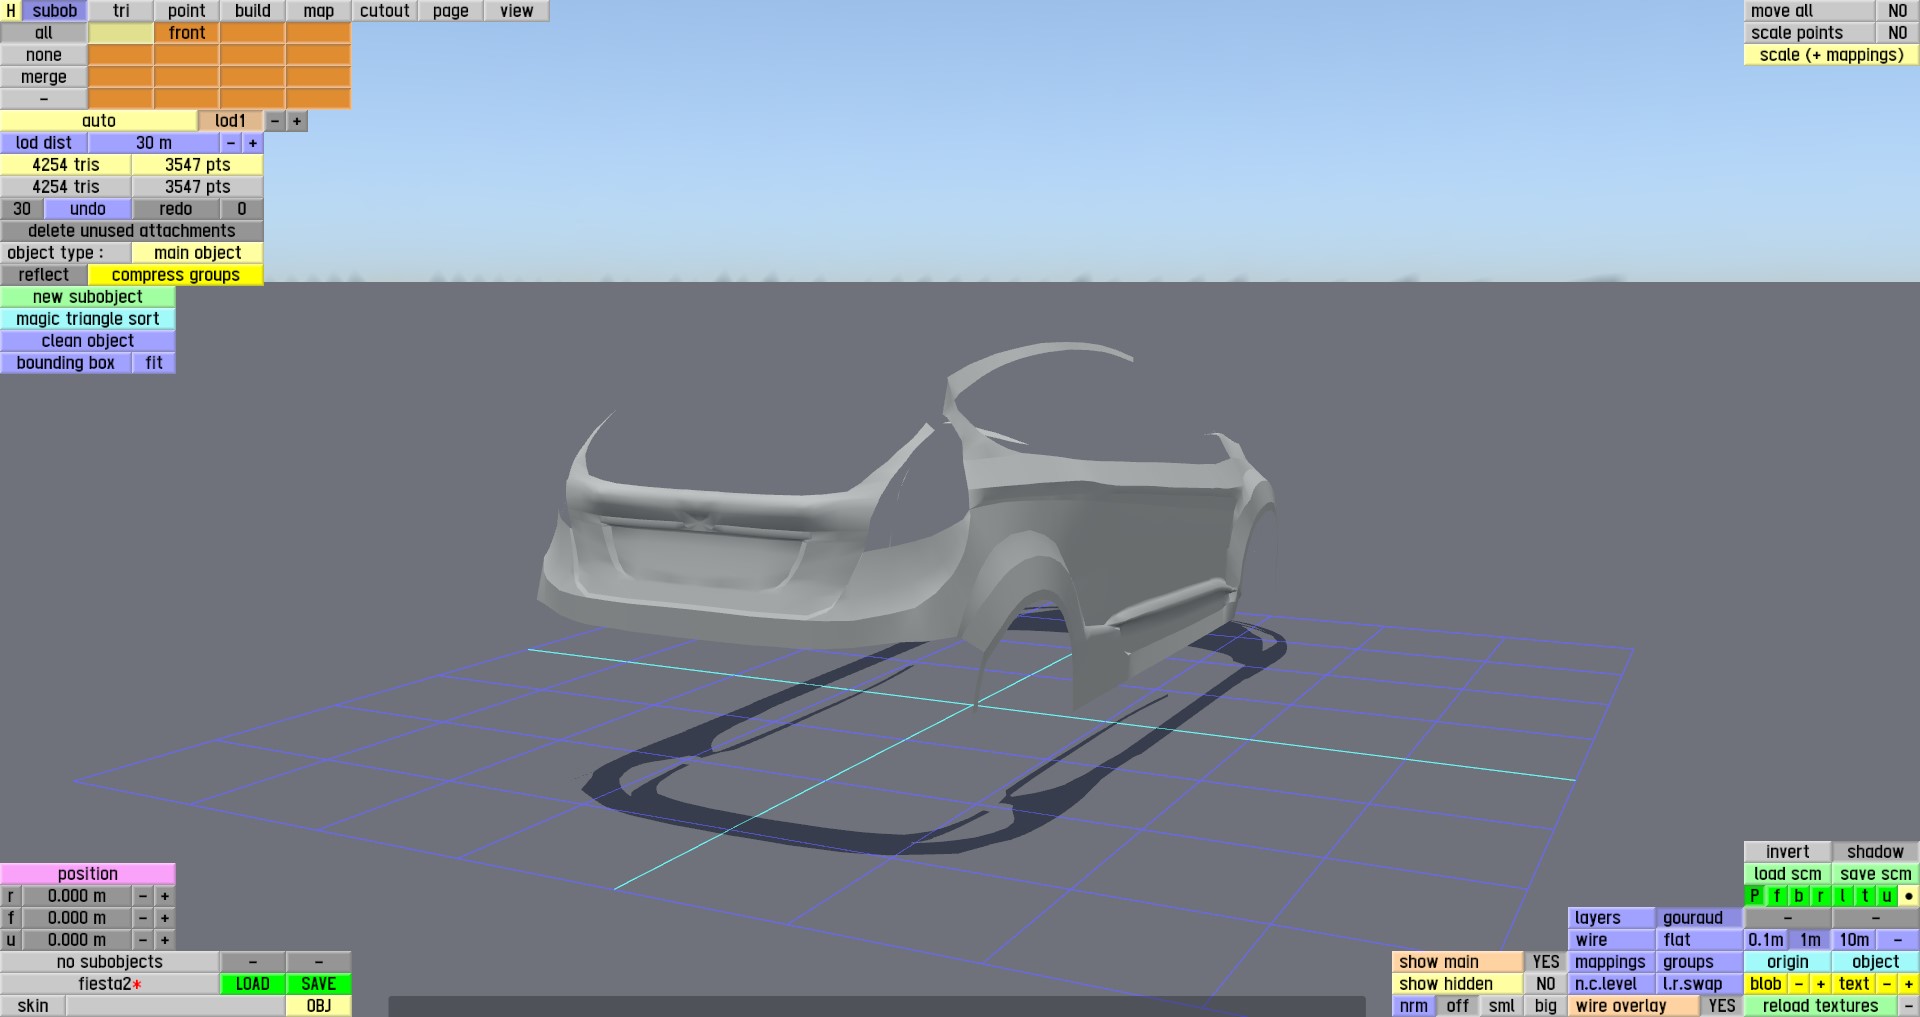Increase the r position with plus
1920x1017 pixels.
165,896
